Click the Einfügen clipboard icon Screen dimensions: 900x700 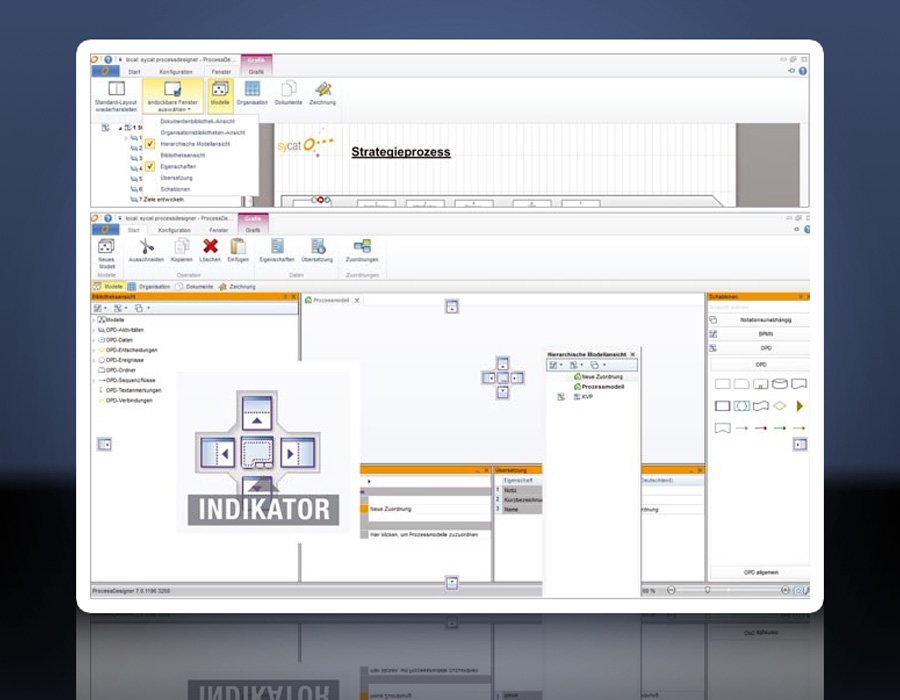pos(238,250)
